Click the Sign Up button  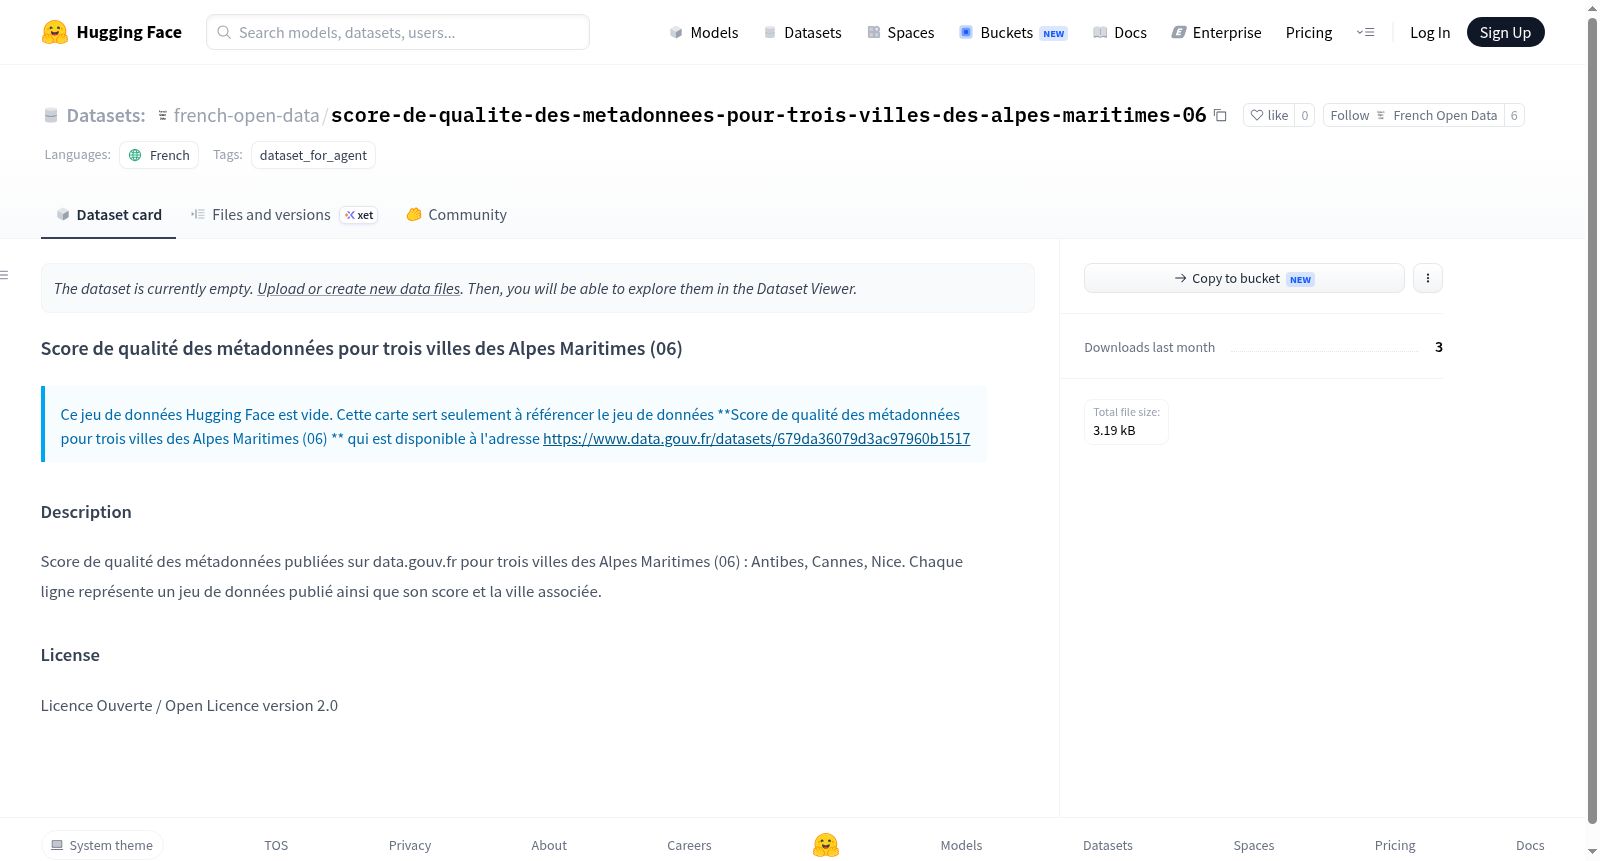click(x=1505, y=32)
